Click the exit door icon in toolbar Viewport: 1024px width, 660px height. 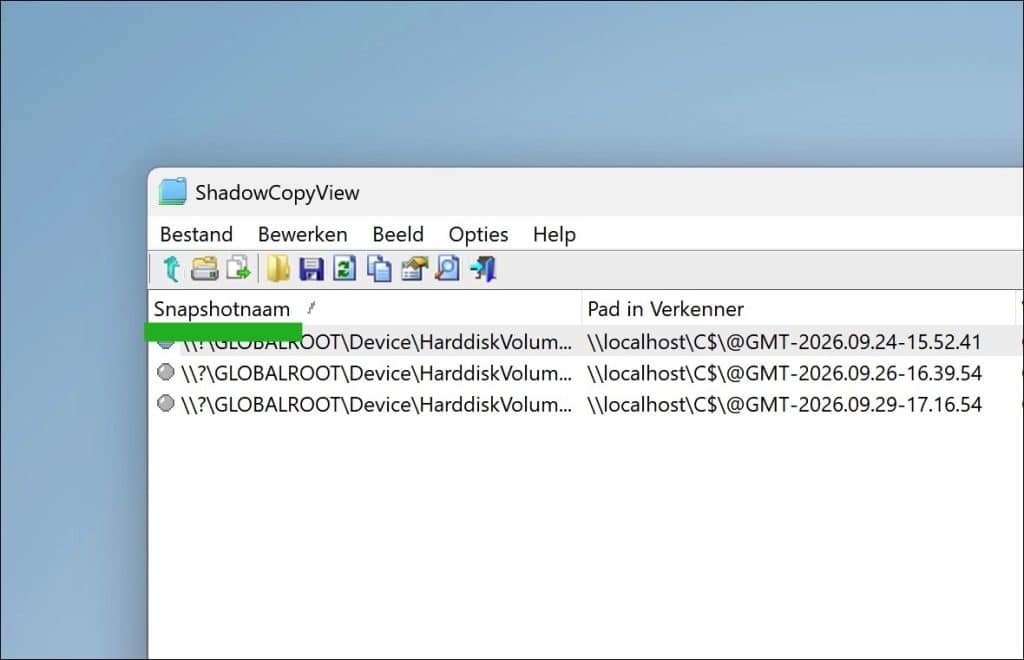tap(483, 268)
